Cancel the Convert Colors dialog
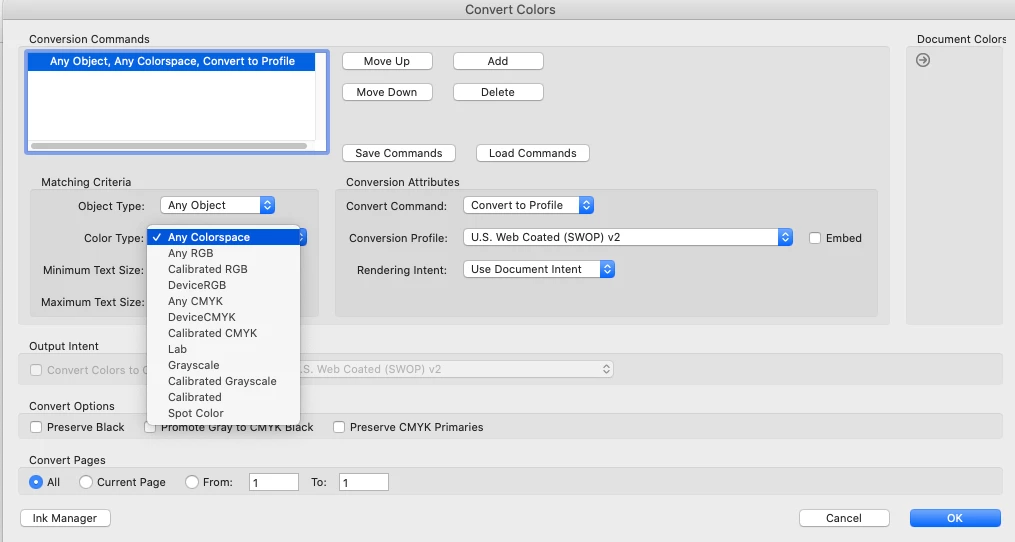 tap(844, 518)
